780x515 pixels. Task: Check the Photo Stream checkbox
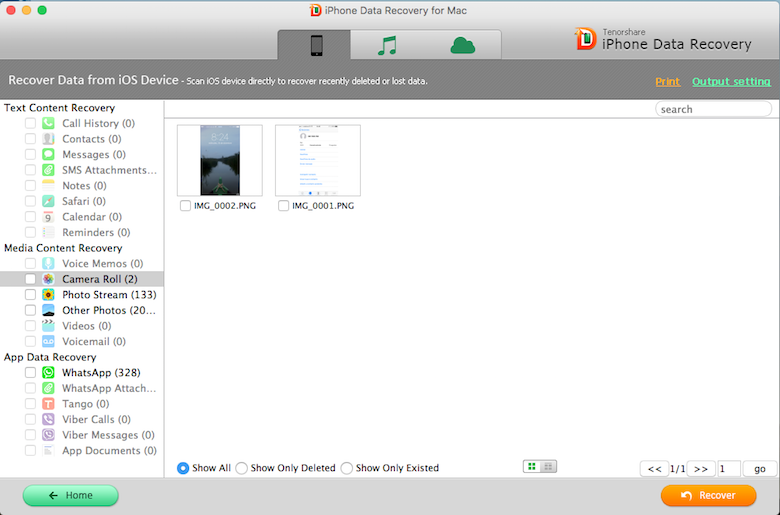30,295
